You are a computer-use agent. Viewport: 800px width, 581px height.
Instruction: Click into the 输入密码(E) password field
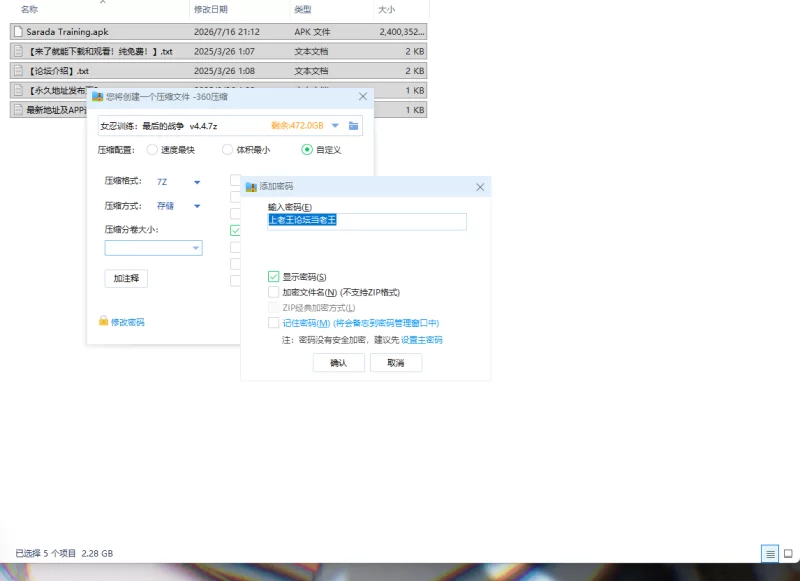(x=367, y=221)
